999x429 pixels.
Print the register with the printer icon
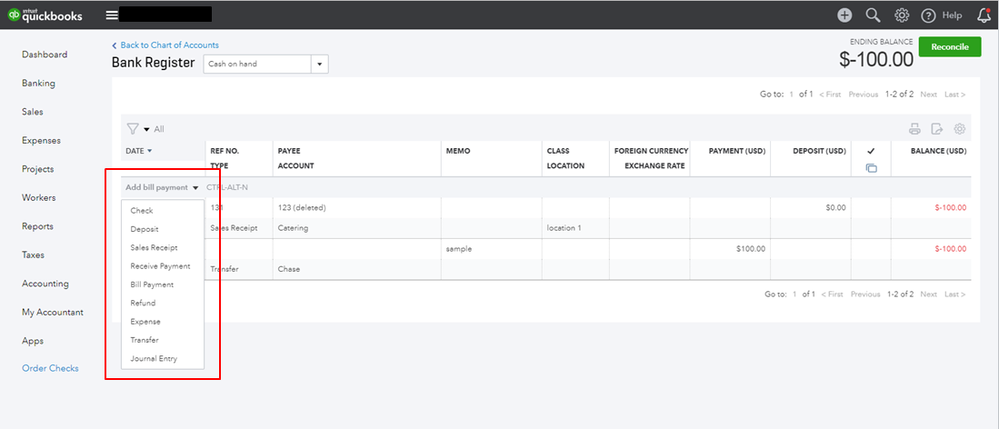(x=914, y=129)
